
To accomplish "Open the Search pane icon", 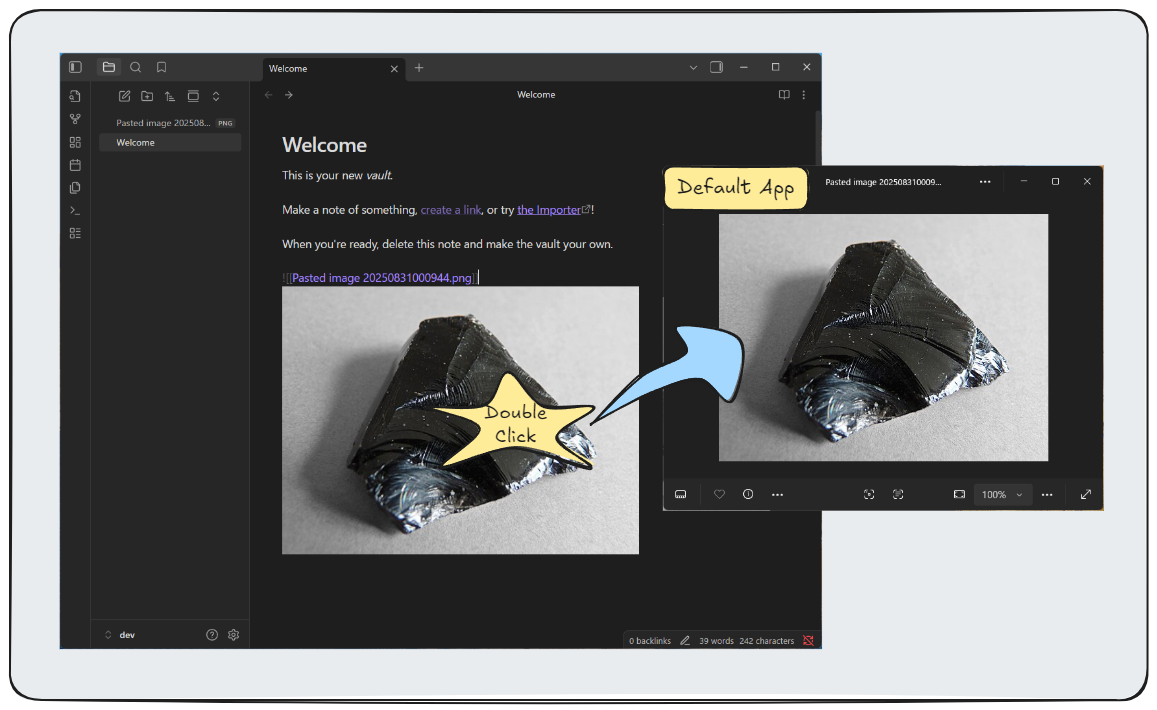I will coord(136,67).
